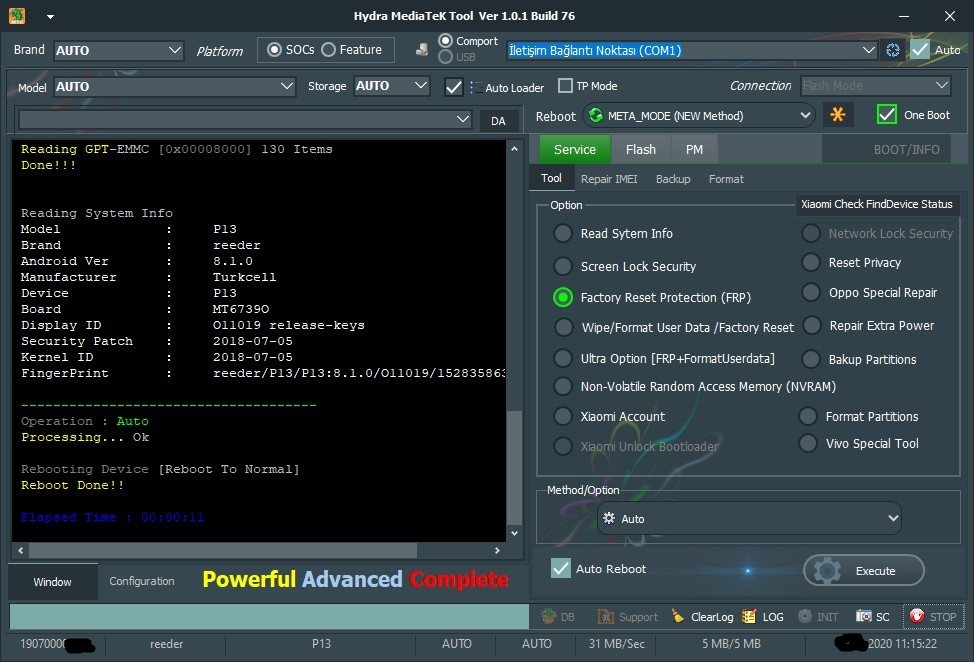Select the NVRAM option

coord(563,386)
